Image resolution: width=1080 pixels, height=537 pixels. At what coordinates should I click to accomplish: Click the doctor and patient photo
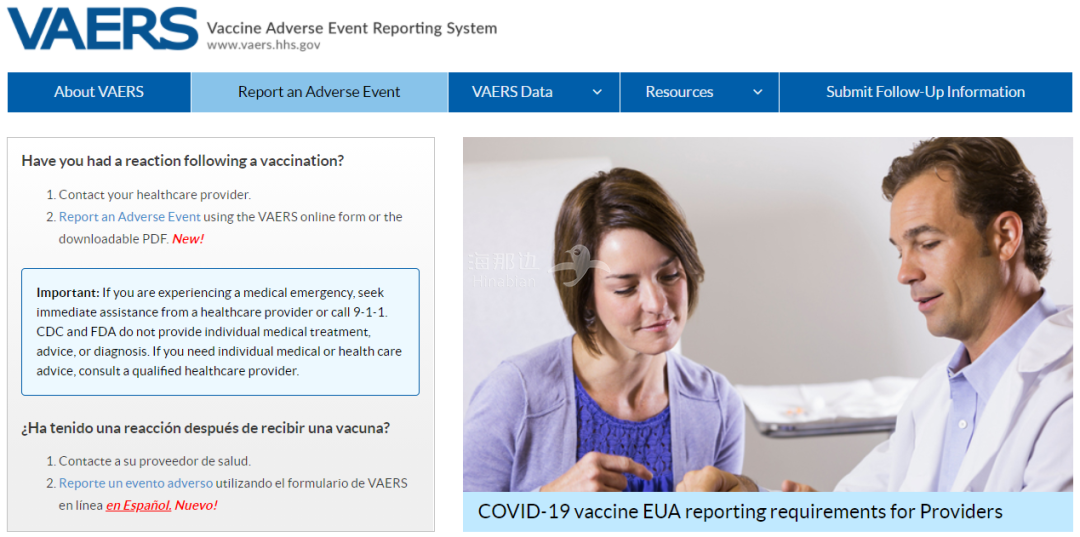(x=767, y=315)
